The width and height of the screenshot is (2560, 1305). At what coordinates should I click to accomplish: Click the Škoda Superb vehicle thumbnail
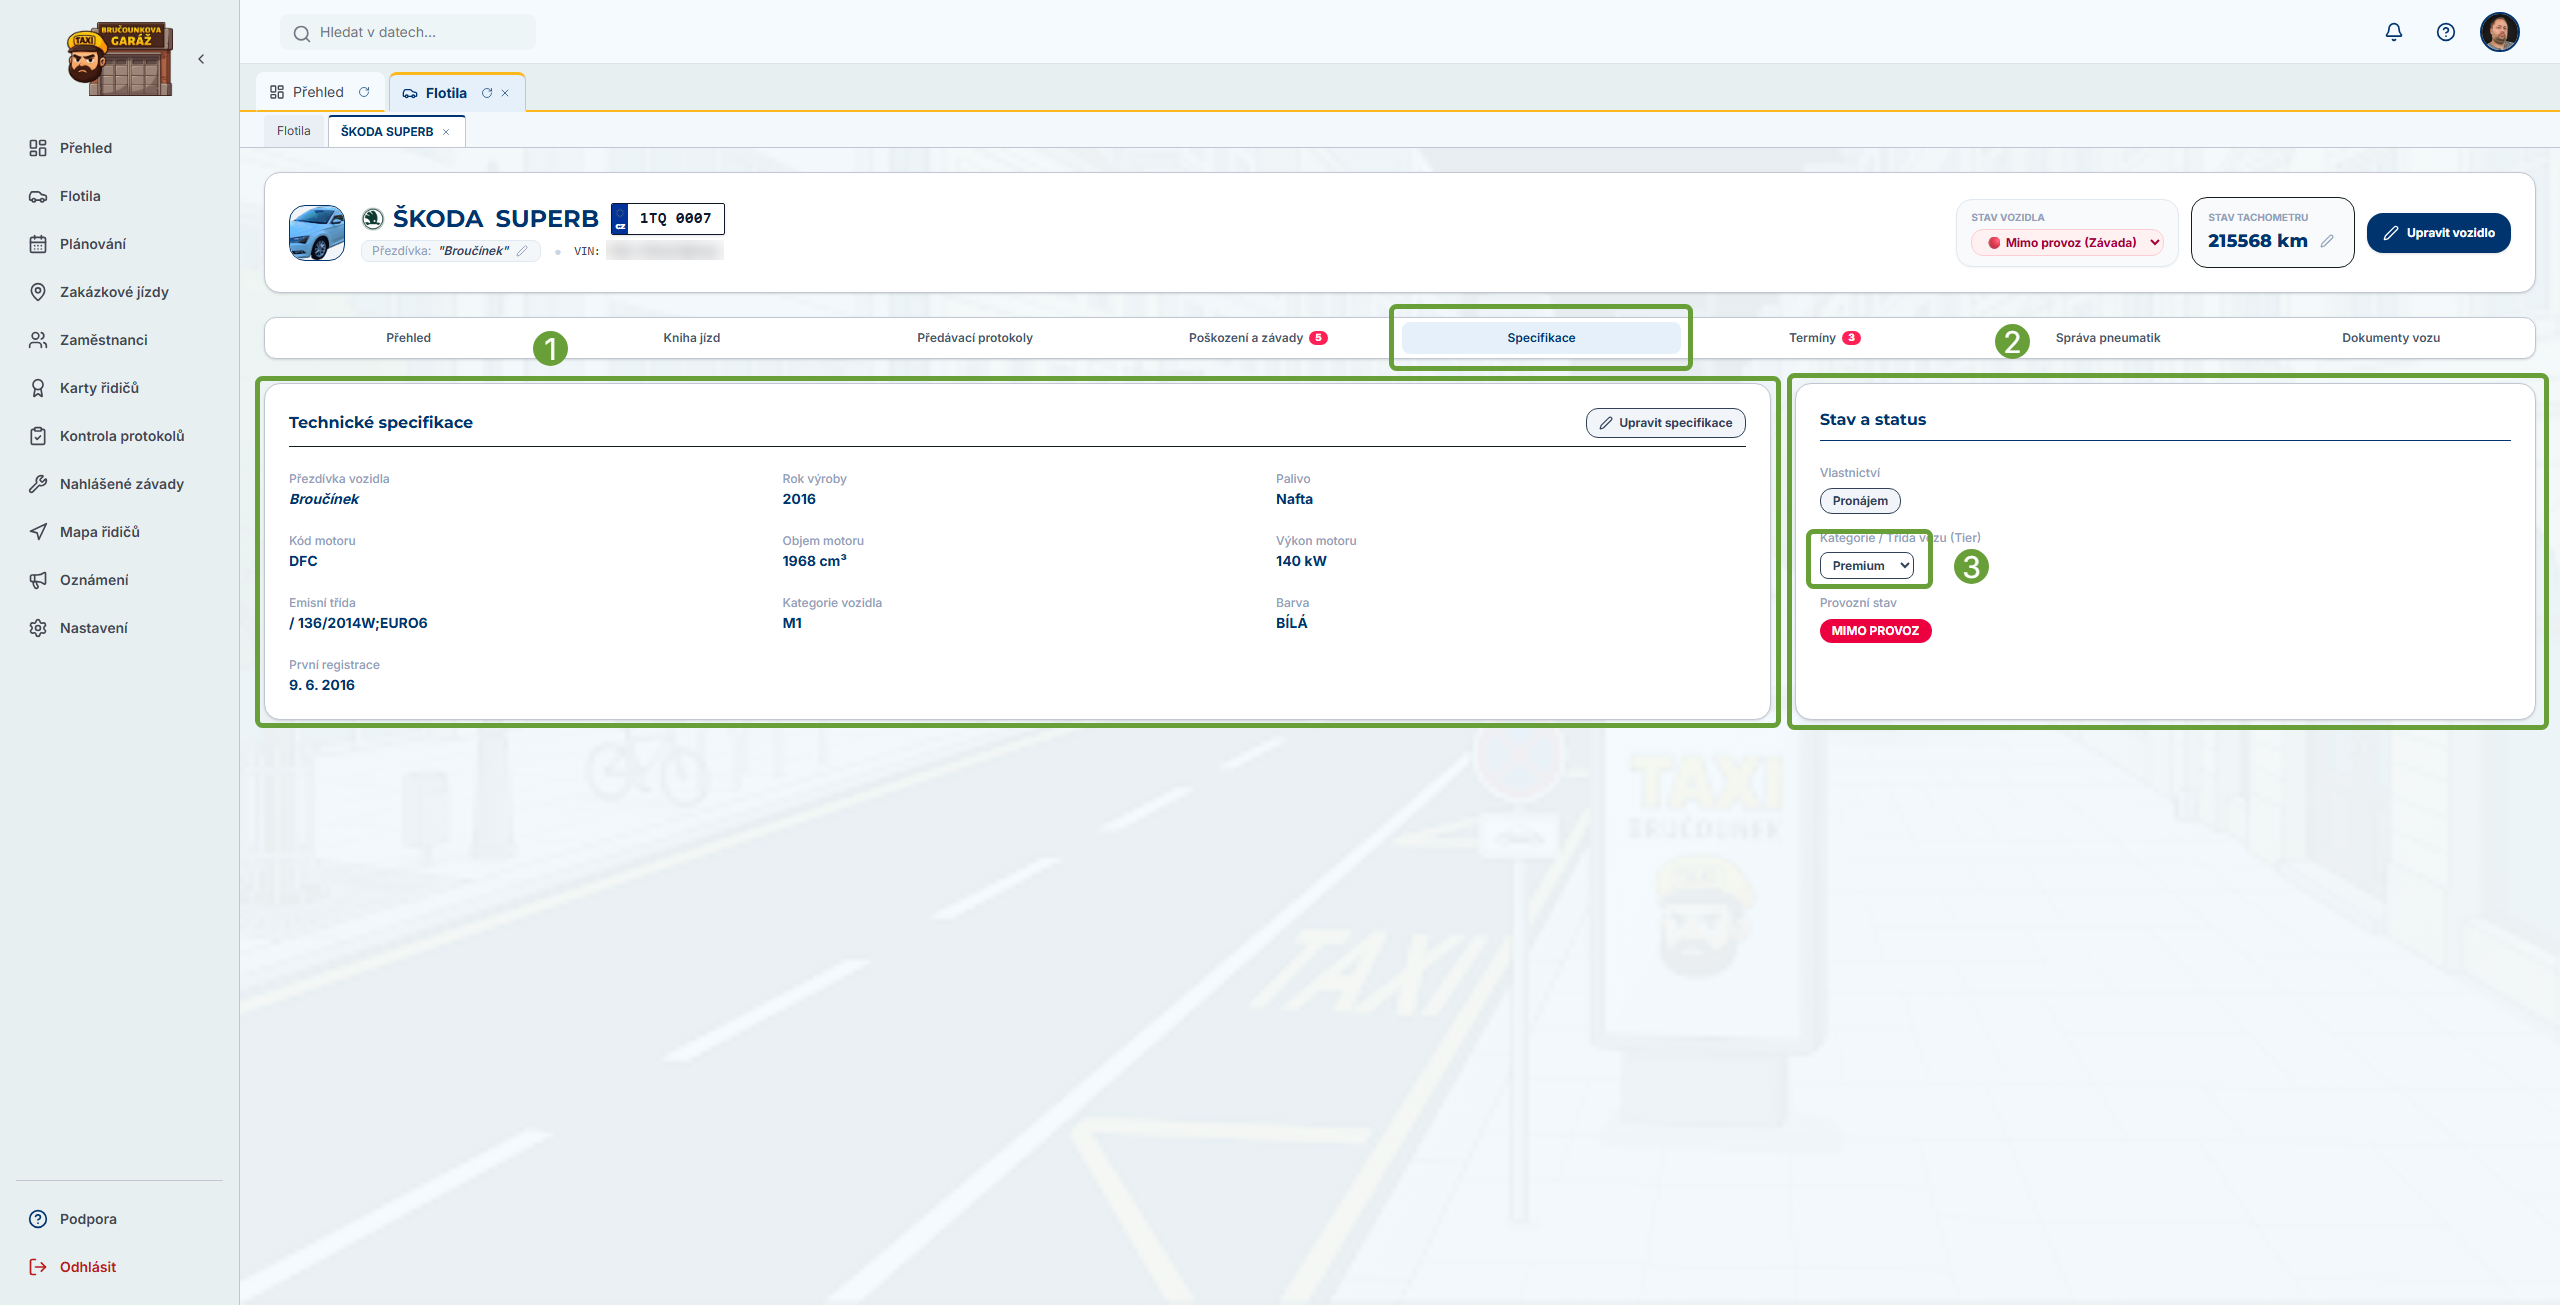pos(317,233)
